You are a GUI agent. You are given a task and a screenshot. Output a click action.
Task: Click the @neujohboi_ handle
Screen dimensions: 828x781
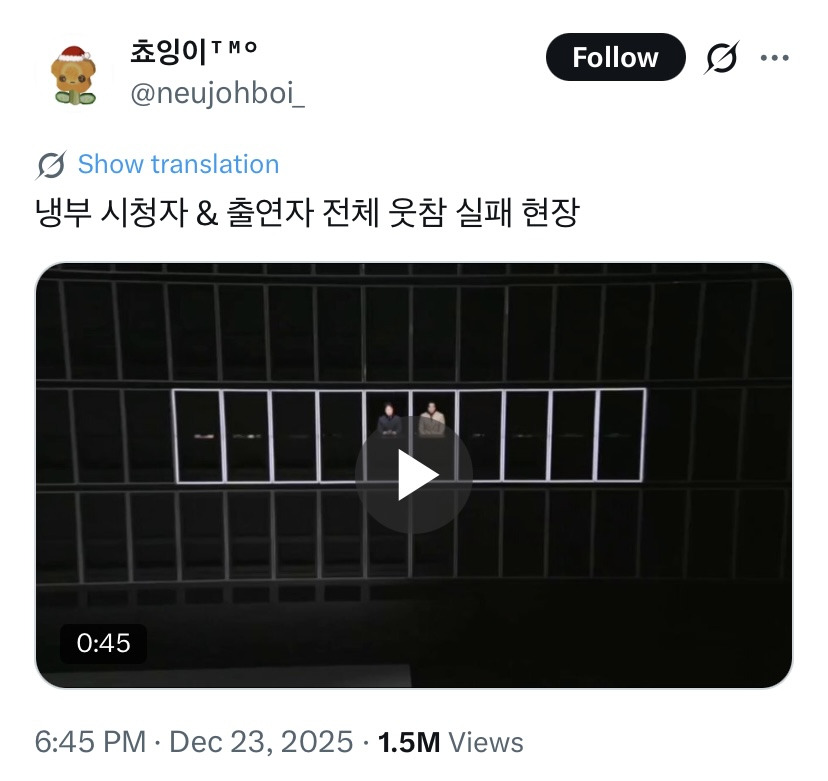click(x=218, y=93)
